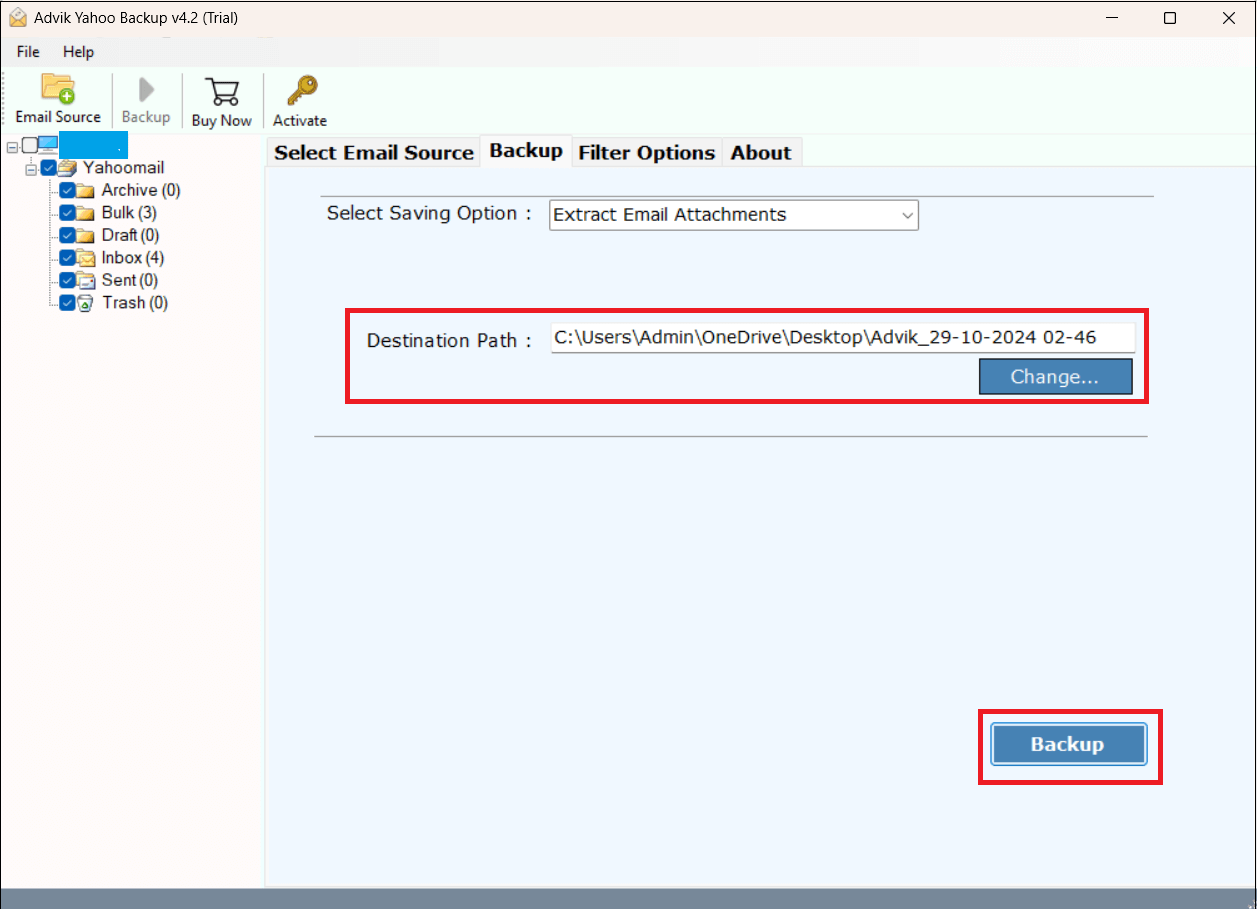Select the Trash (0) folder label
The height and width of the screenshot is (909, 1257).
coord(135,303)
